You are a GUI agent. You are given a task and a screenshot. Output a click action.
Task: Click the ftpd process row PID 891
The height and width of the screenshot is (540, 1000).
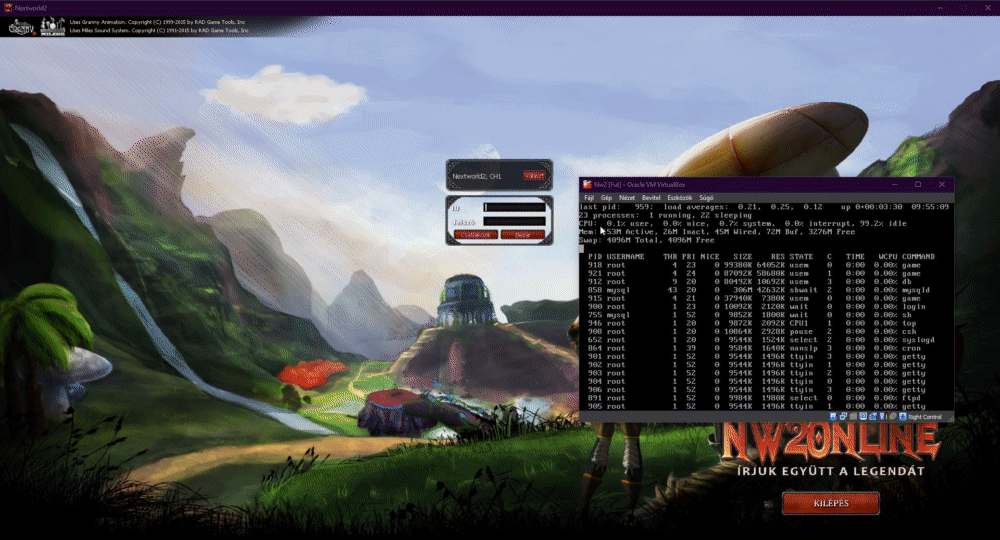point(754,398)
